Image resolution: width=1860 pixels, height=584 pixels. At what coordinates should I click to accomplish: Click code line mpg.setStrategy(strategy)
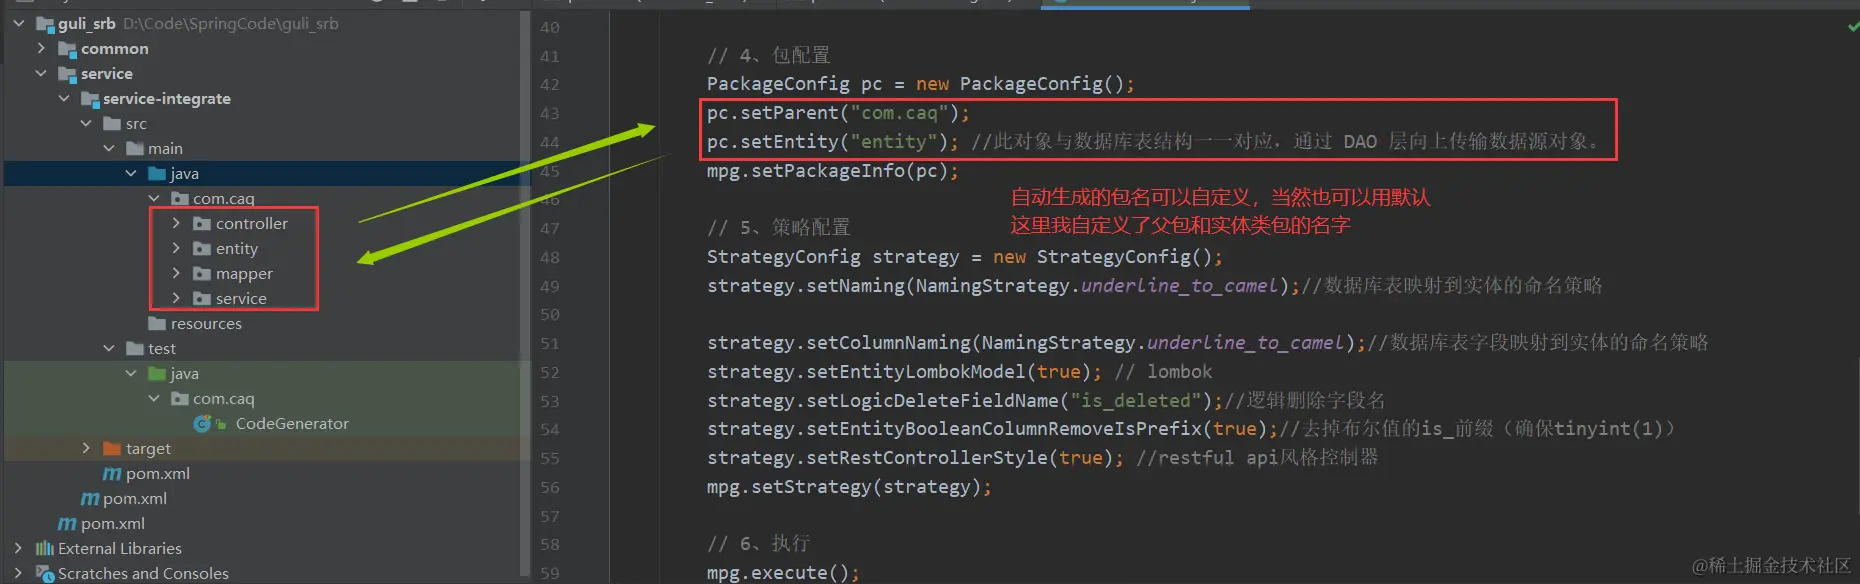pyautogui.click(x=849, y=487)
